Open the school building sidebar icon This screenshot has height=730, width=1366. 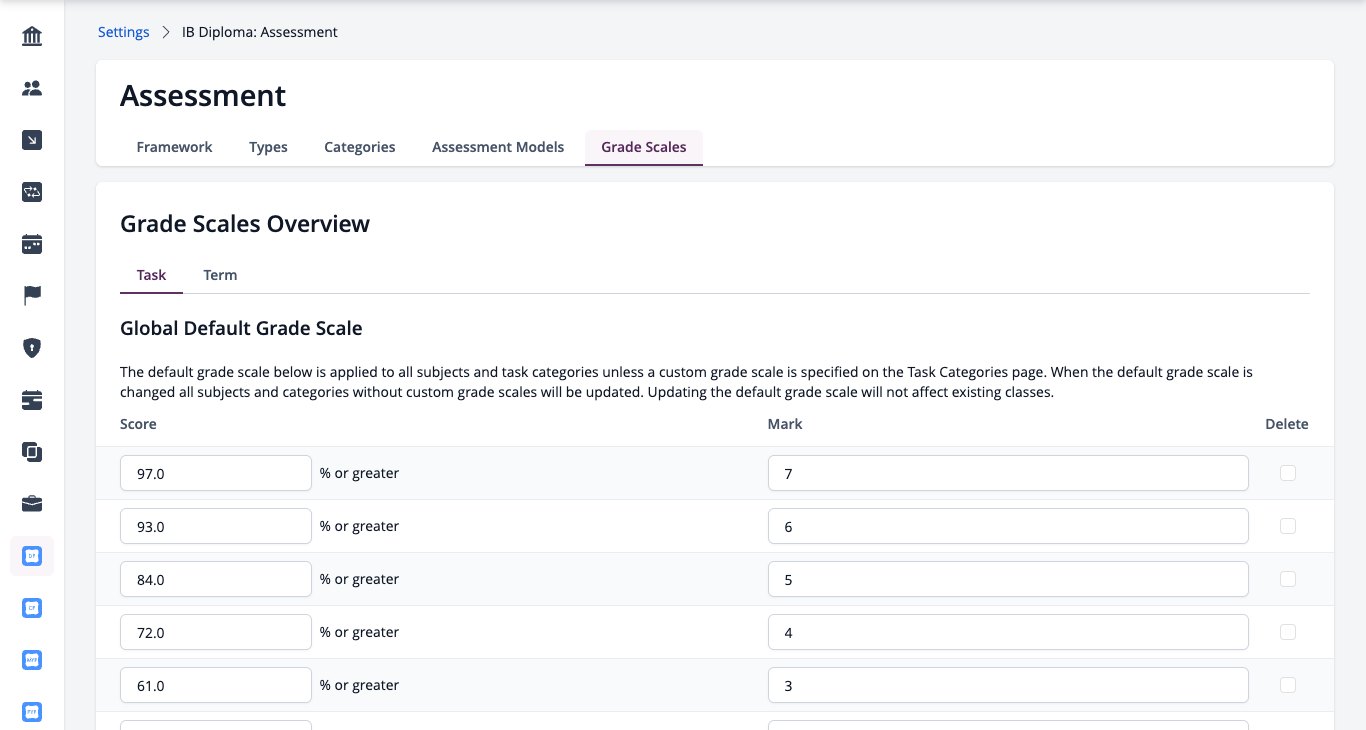(32, 37)
